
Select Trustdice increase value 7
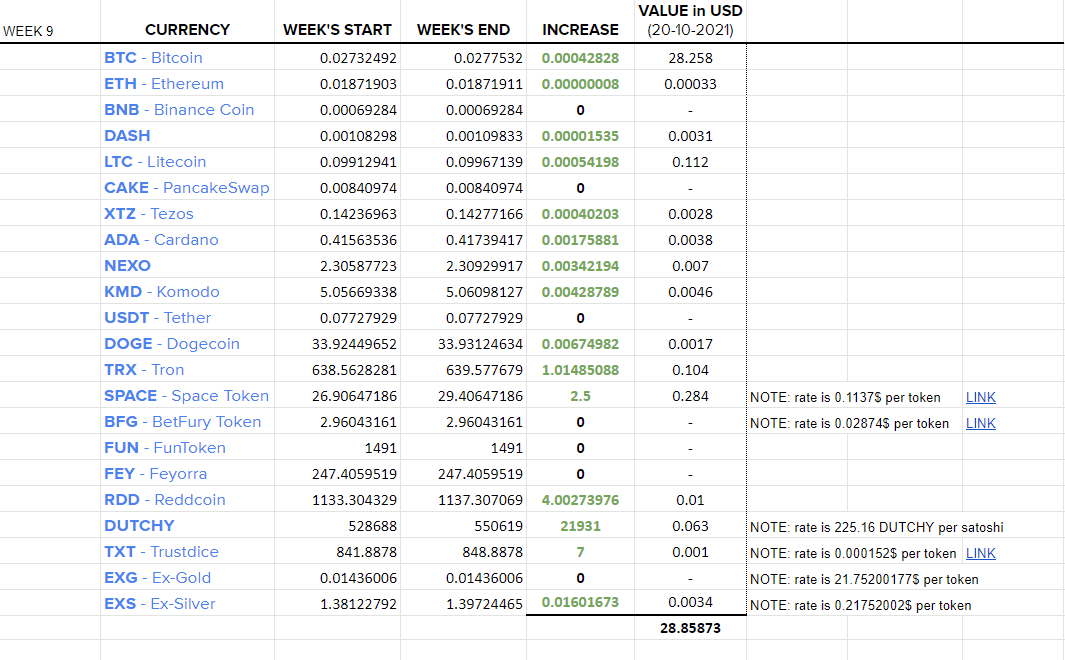(x=581, y=552)
